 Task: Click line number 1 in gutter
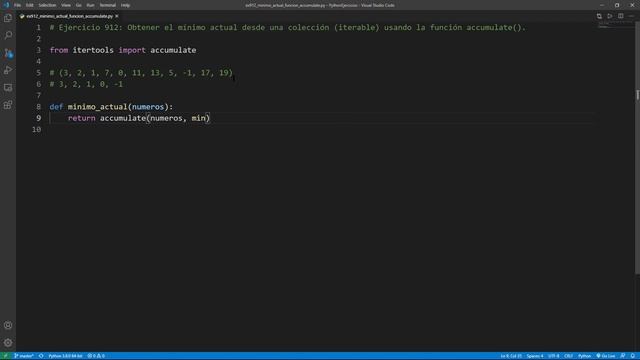click(39, 27)
